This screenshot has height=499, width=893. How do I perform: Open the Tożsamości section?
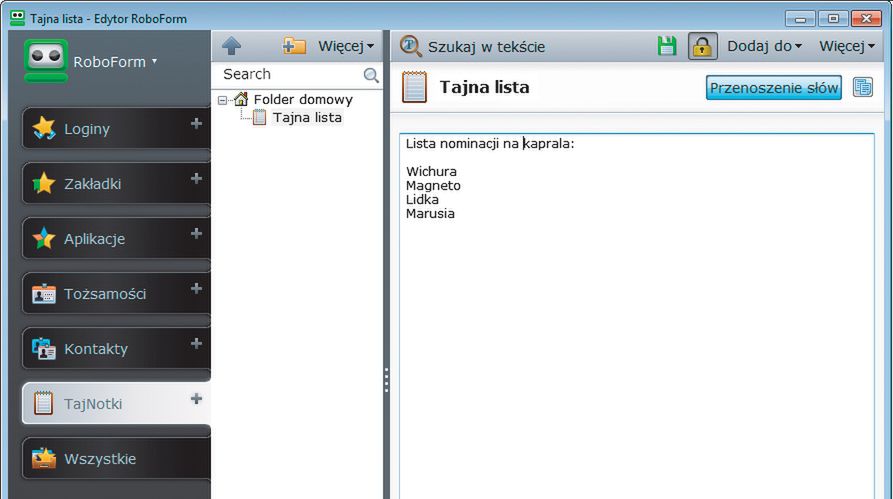tap(116, 294)
